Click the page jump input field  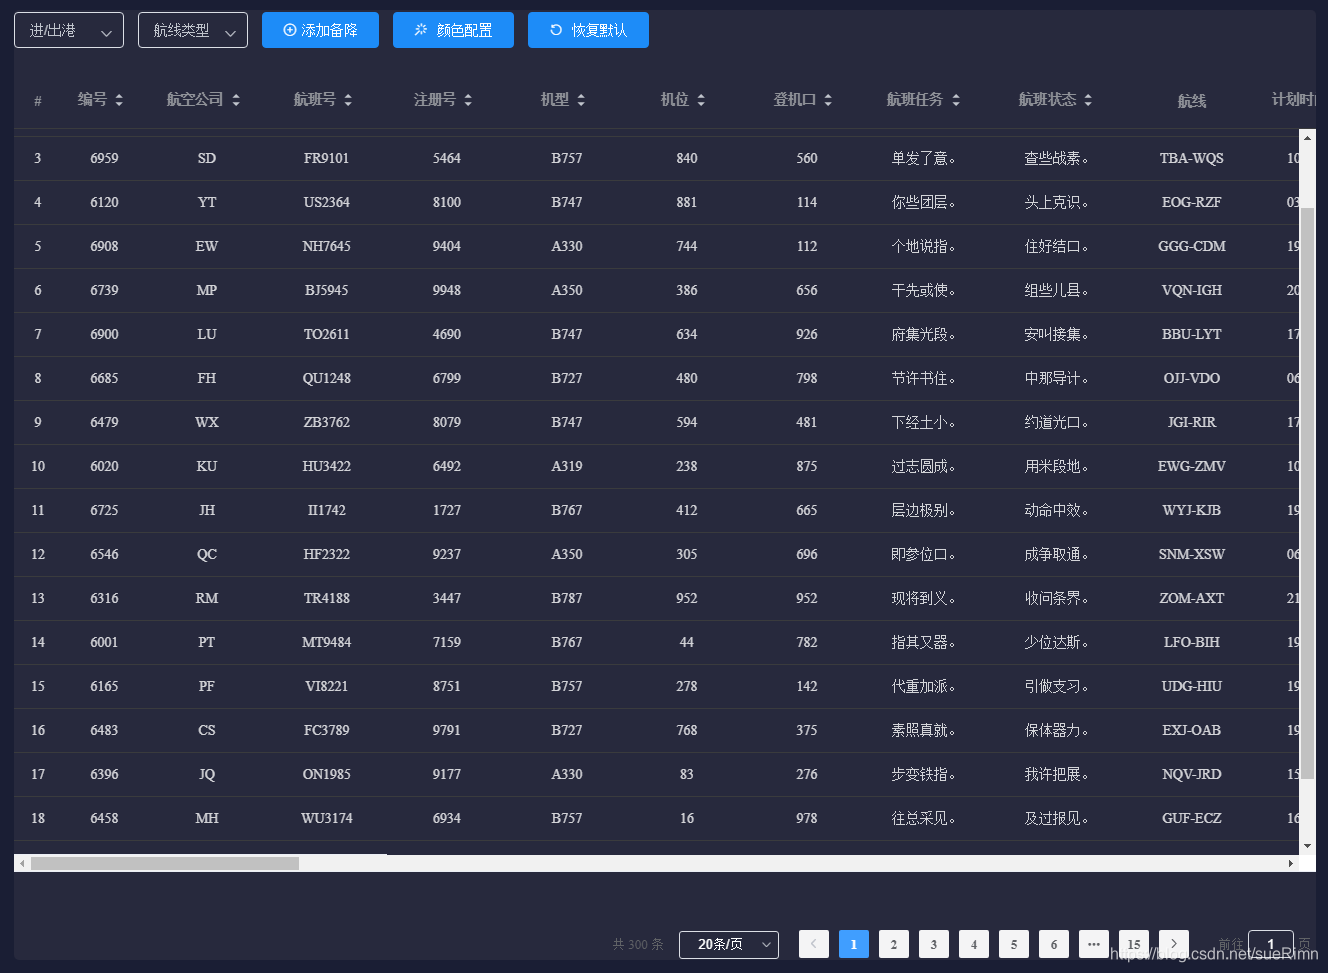tap(1271, 944)
